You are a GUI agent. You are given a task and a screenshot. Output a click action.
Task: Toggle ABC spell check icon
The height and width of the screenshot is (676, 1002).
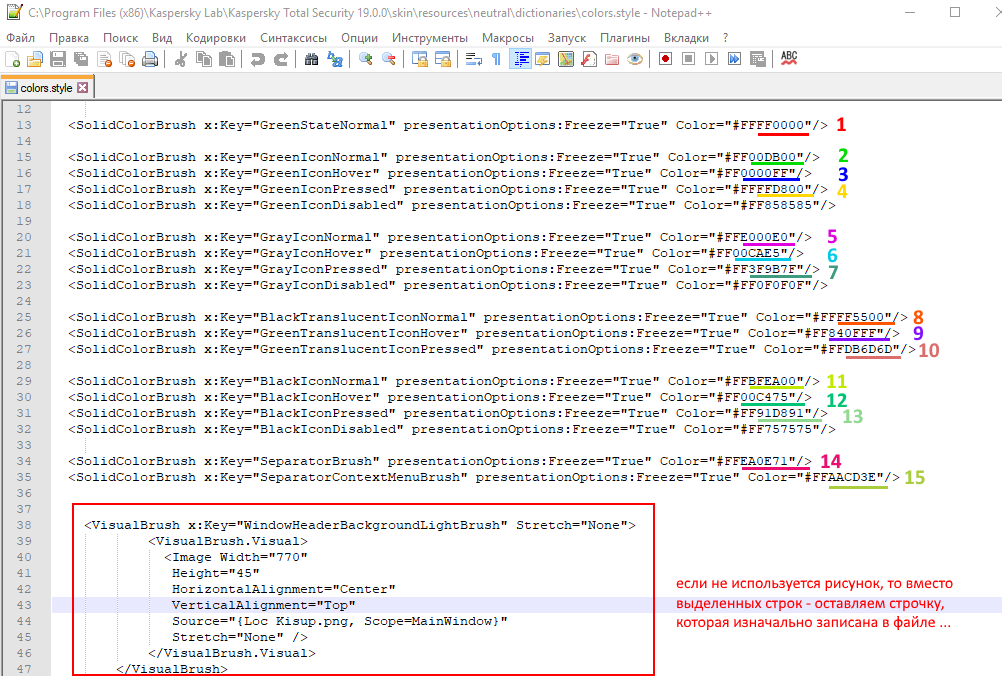[x=789, y=58]
